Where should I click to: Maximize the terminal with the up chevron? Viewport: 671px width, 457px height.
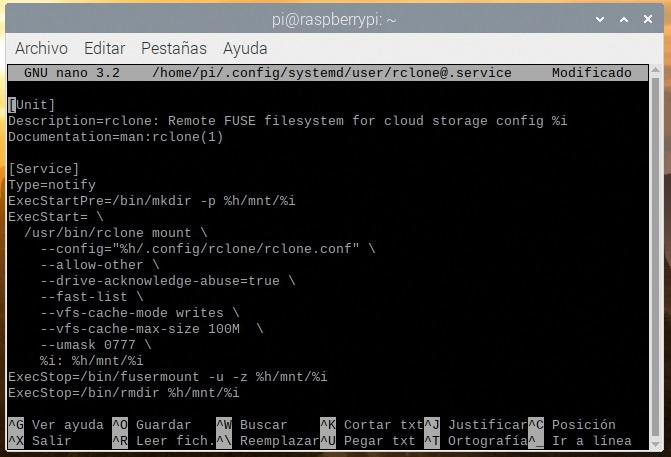(624, 19)
